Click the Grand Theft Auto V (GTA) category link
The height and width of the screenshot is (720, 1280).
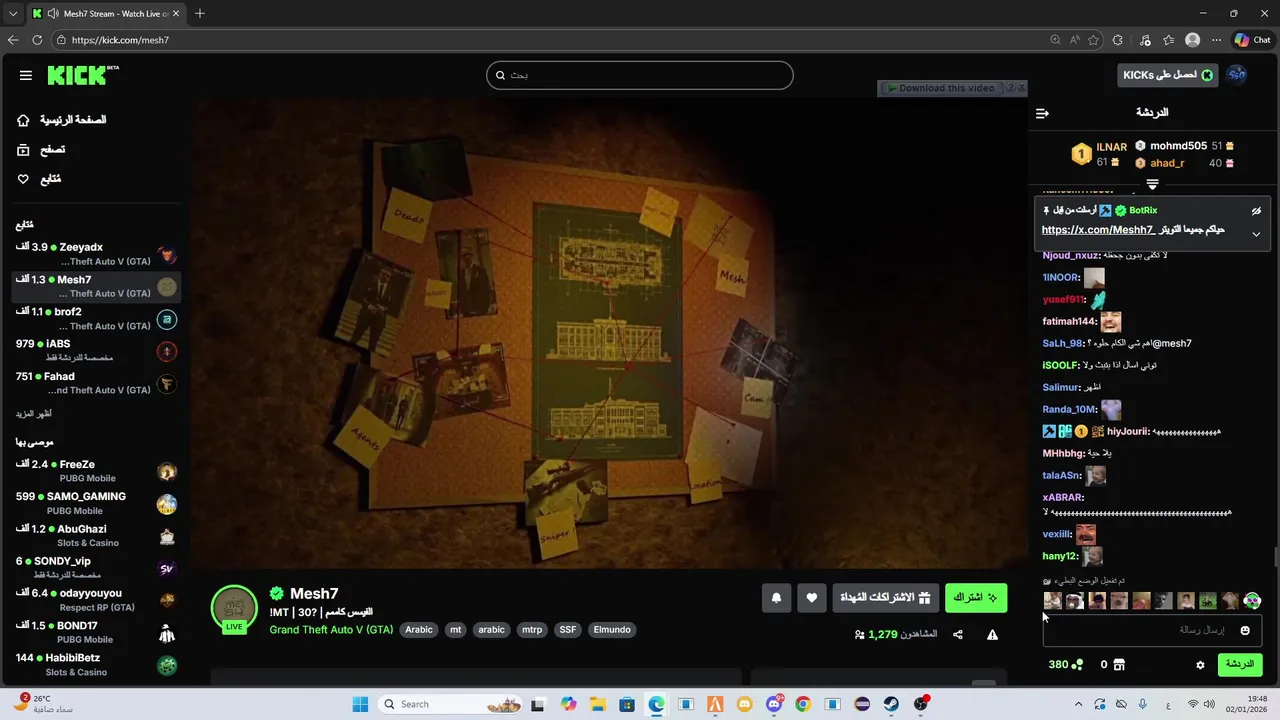click(x=331, y=630)
